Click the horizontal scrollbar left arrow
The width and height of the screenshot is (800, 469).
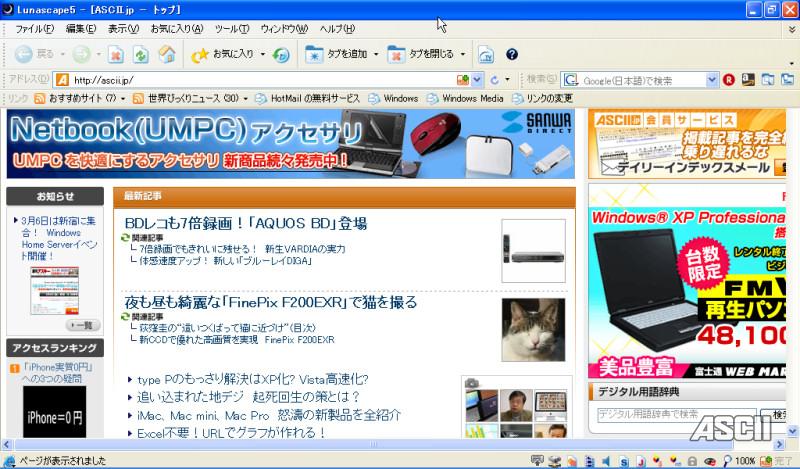click(x=6, y=444)
